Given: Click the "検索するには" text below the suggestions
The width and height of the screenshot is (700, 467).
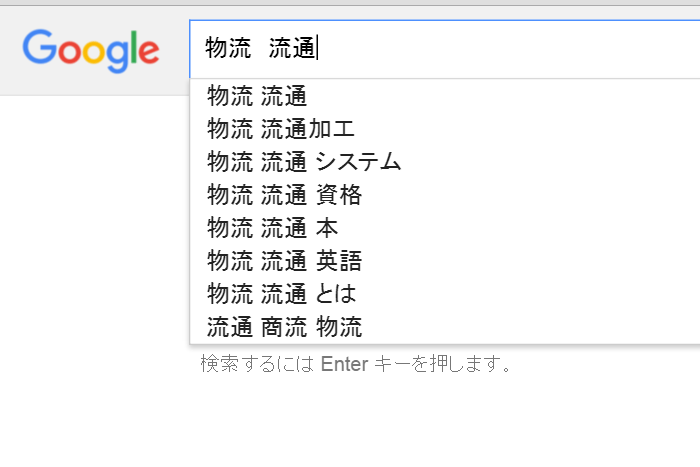Looking at the screenshot, I should (257, 363).
